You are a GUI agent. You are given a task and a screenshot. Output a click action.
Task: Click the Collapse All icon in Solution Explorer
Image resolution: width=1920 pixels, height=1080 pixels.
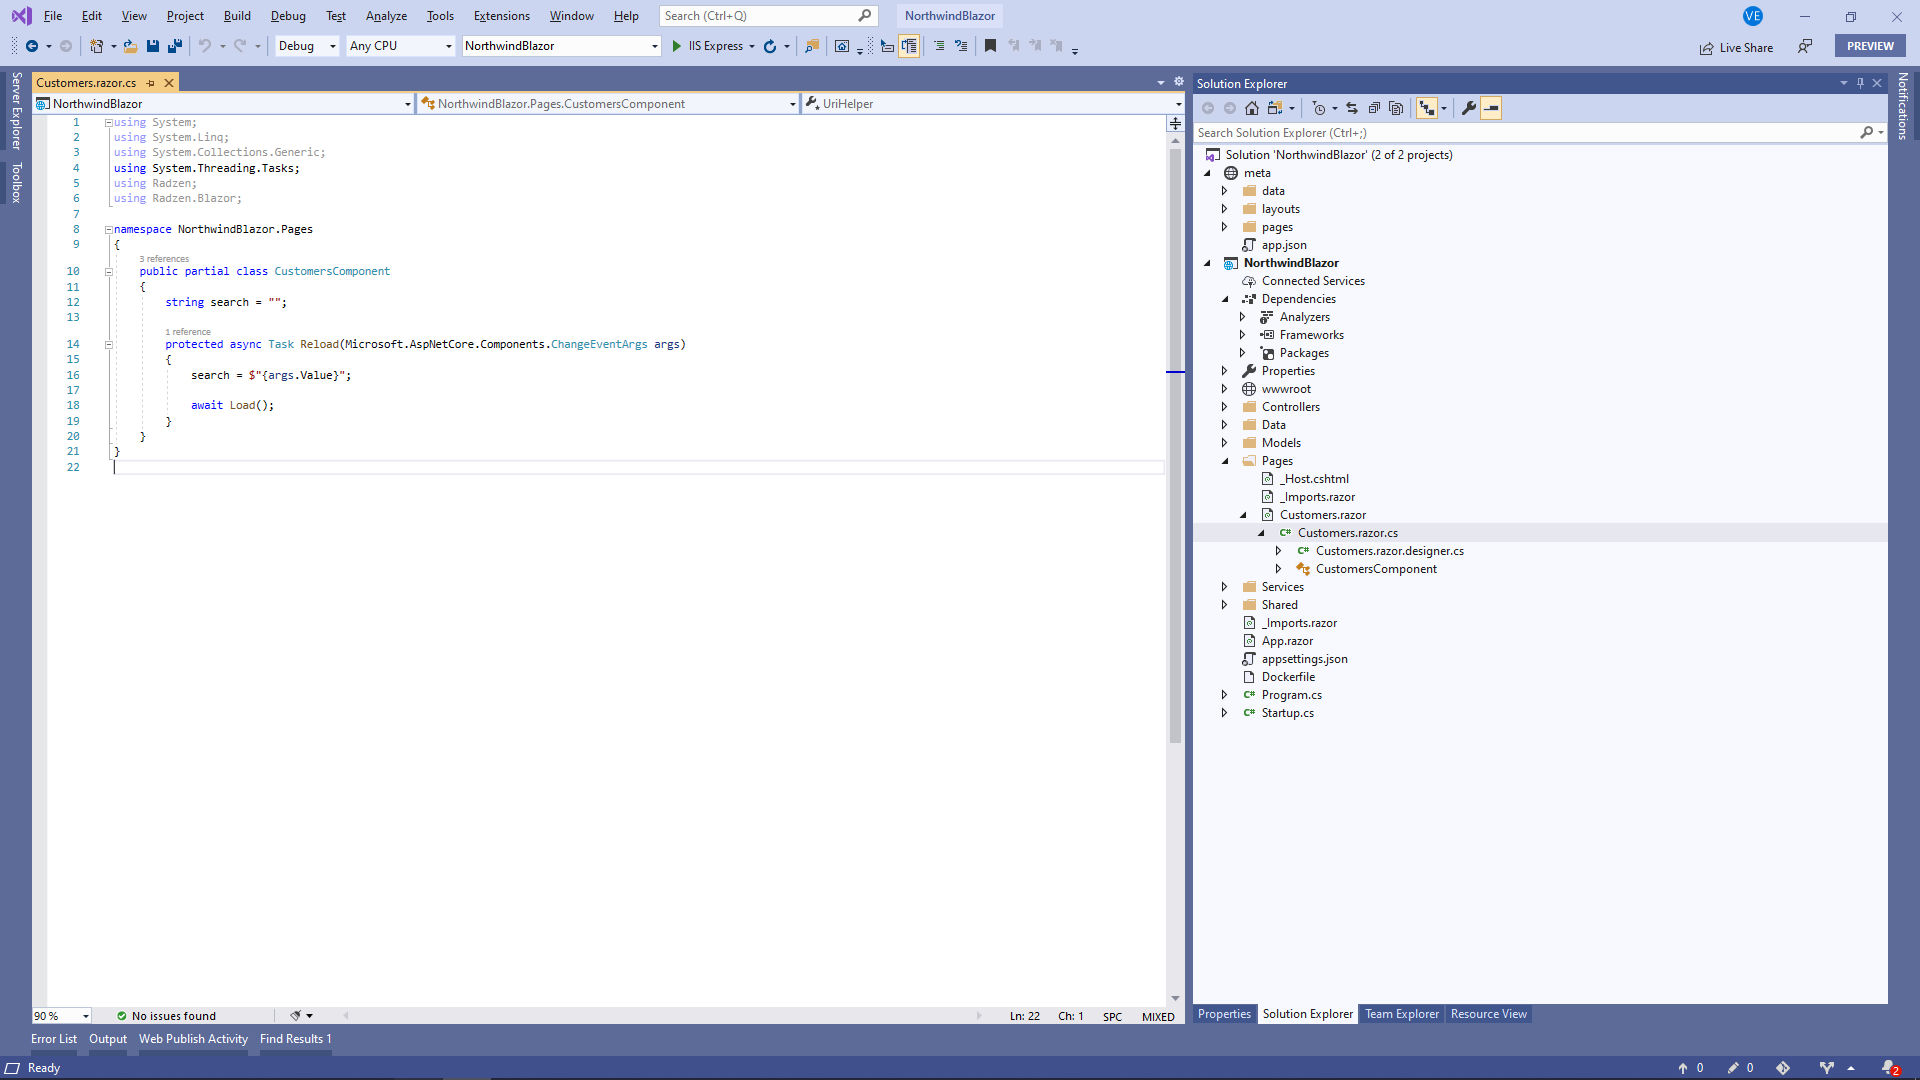(x=1374, y=108)
